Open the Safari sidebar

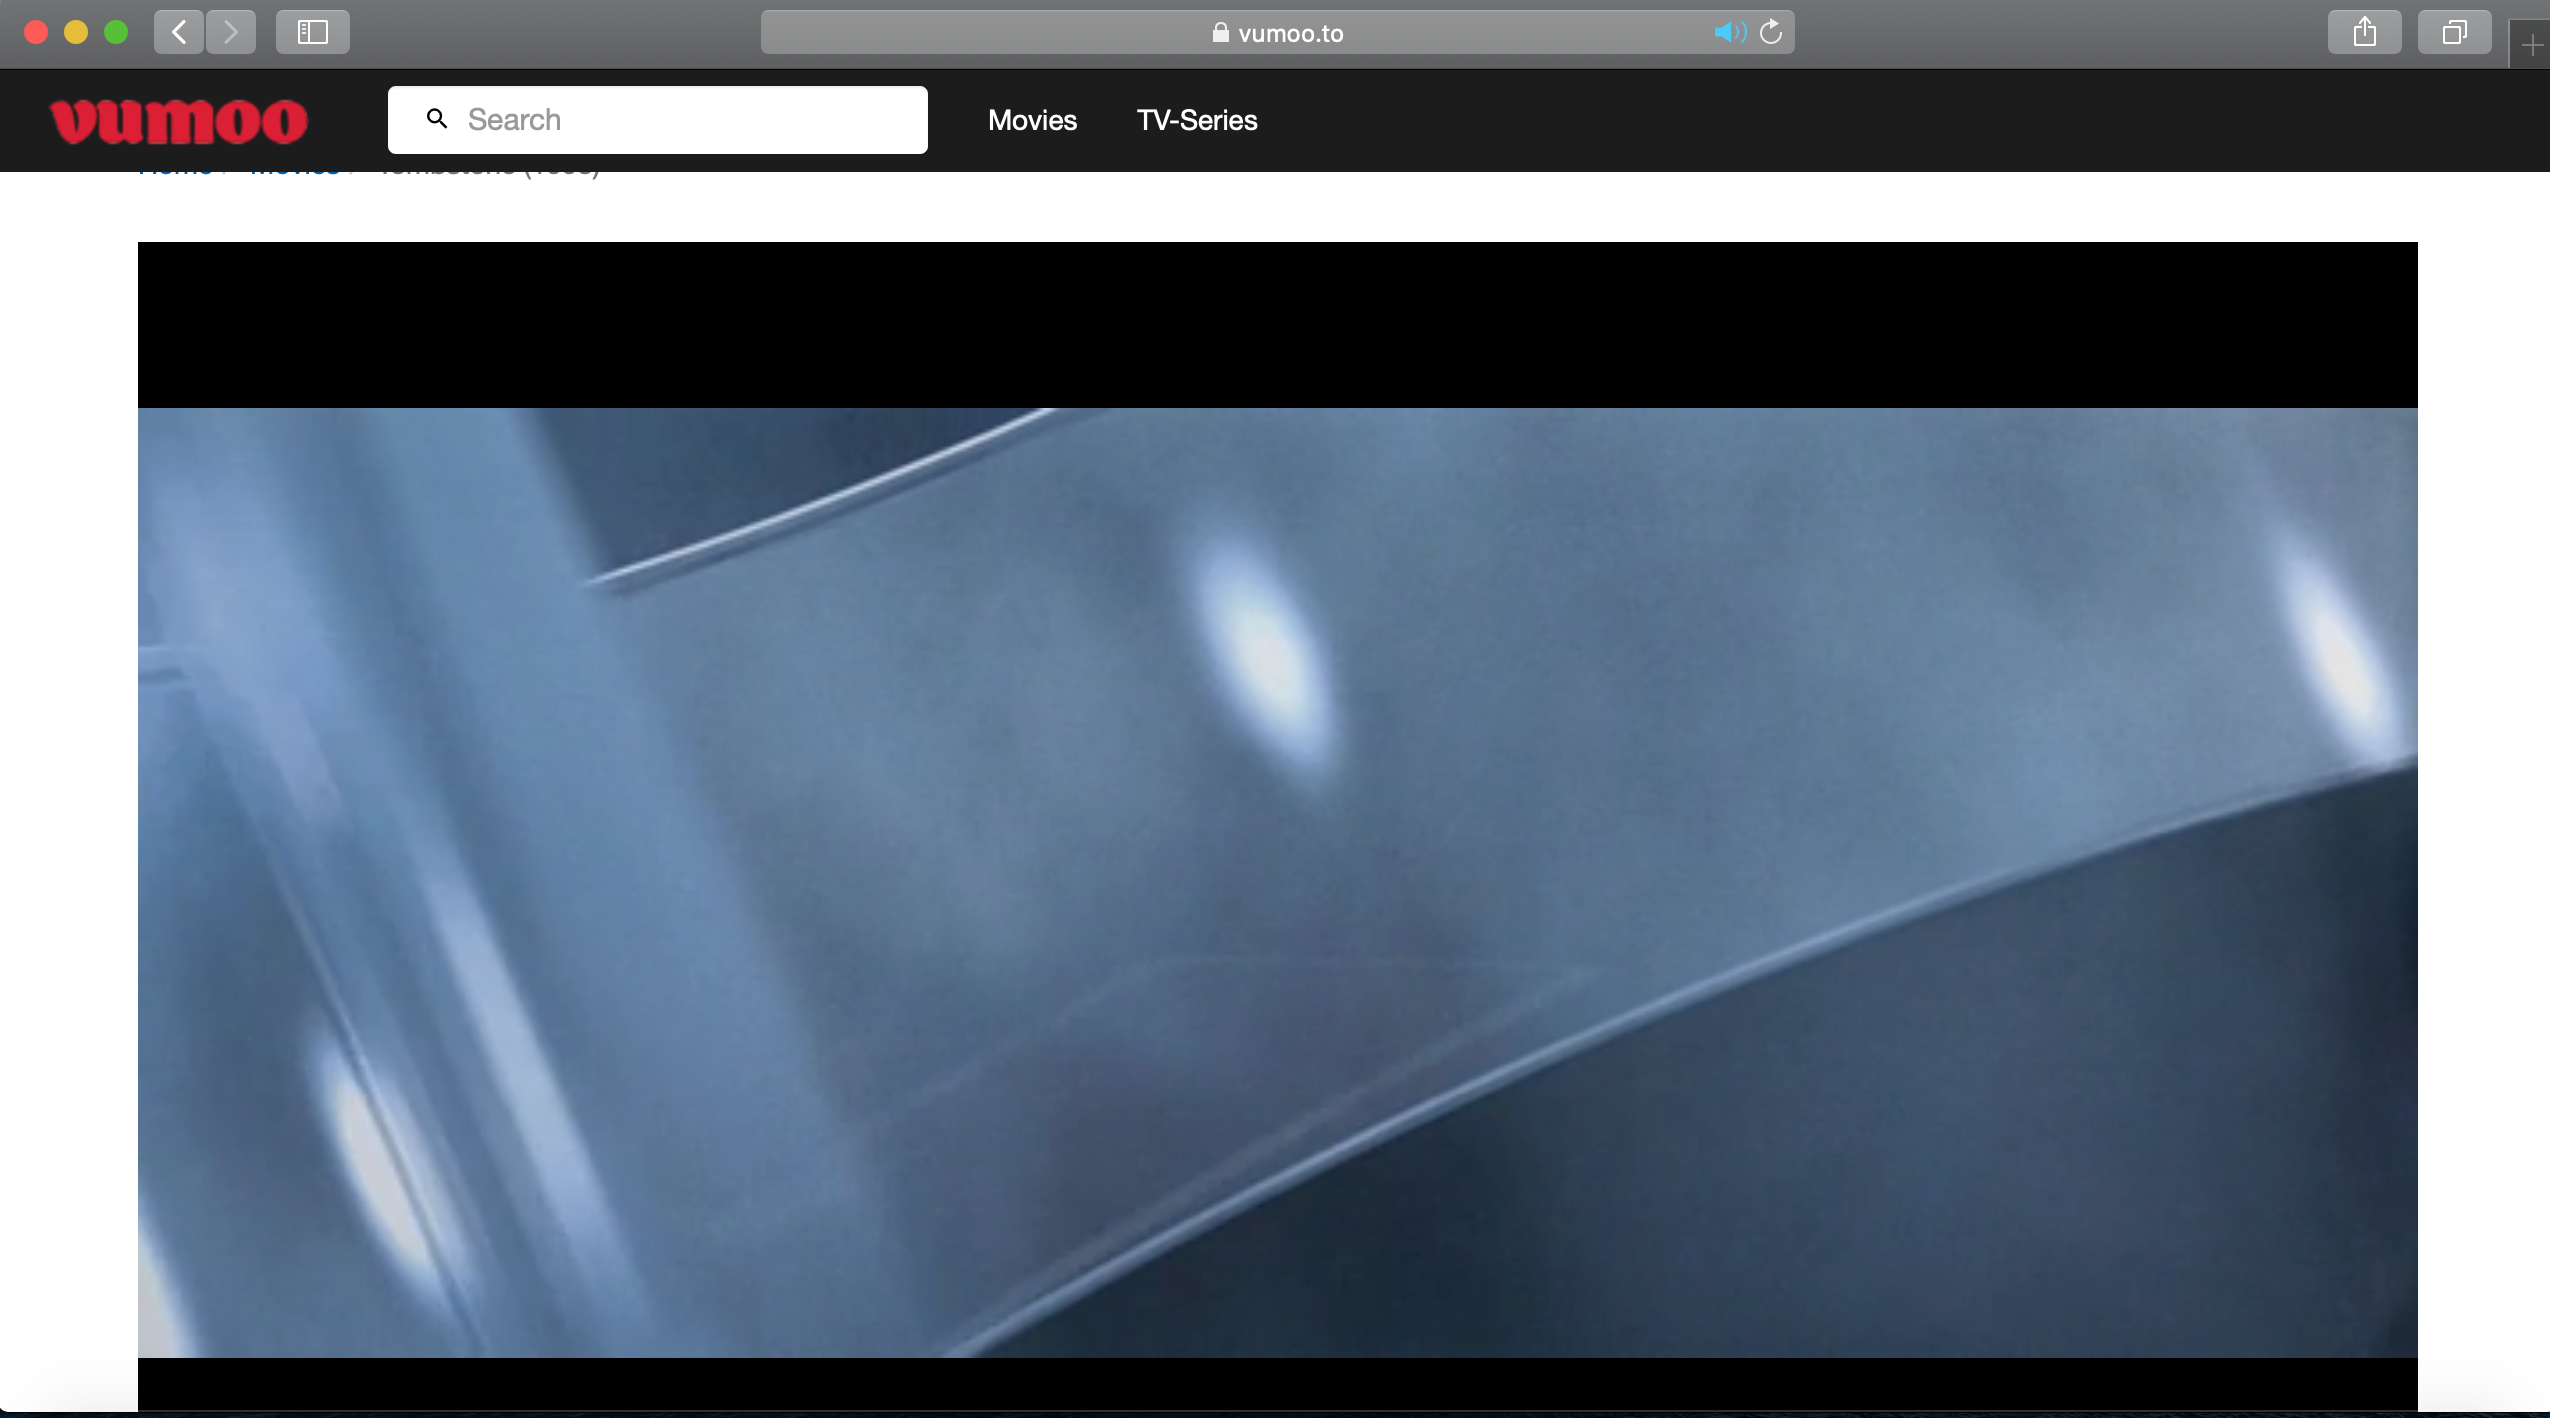coord(311,32)
